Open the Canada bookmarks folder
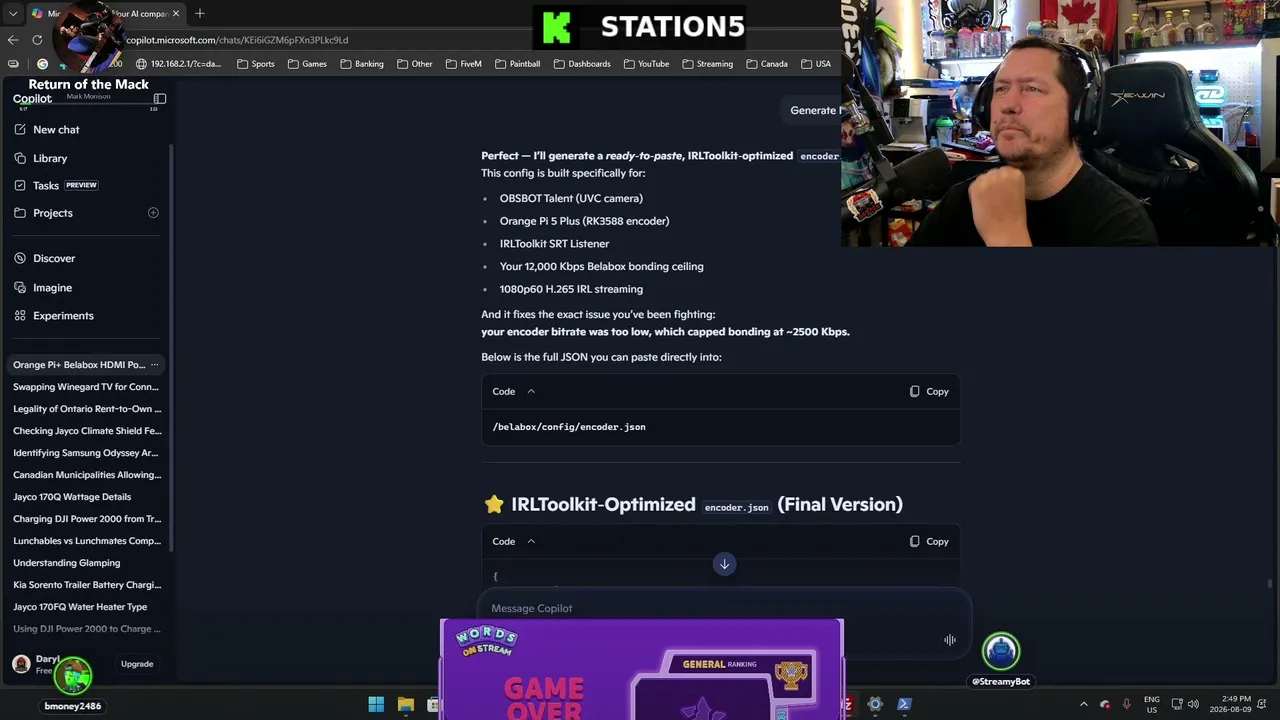1280x720 pixels. point(767,64)
